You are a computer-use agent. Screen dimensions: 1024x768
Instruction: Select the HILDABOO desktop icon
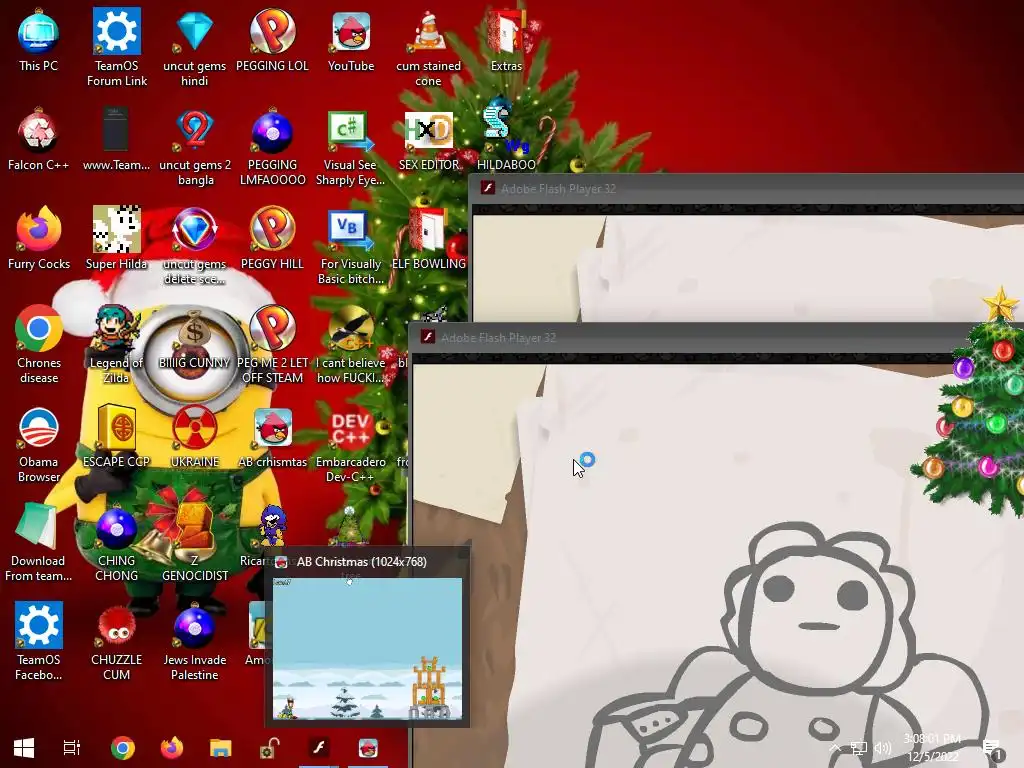(x=506, y=135)
